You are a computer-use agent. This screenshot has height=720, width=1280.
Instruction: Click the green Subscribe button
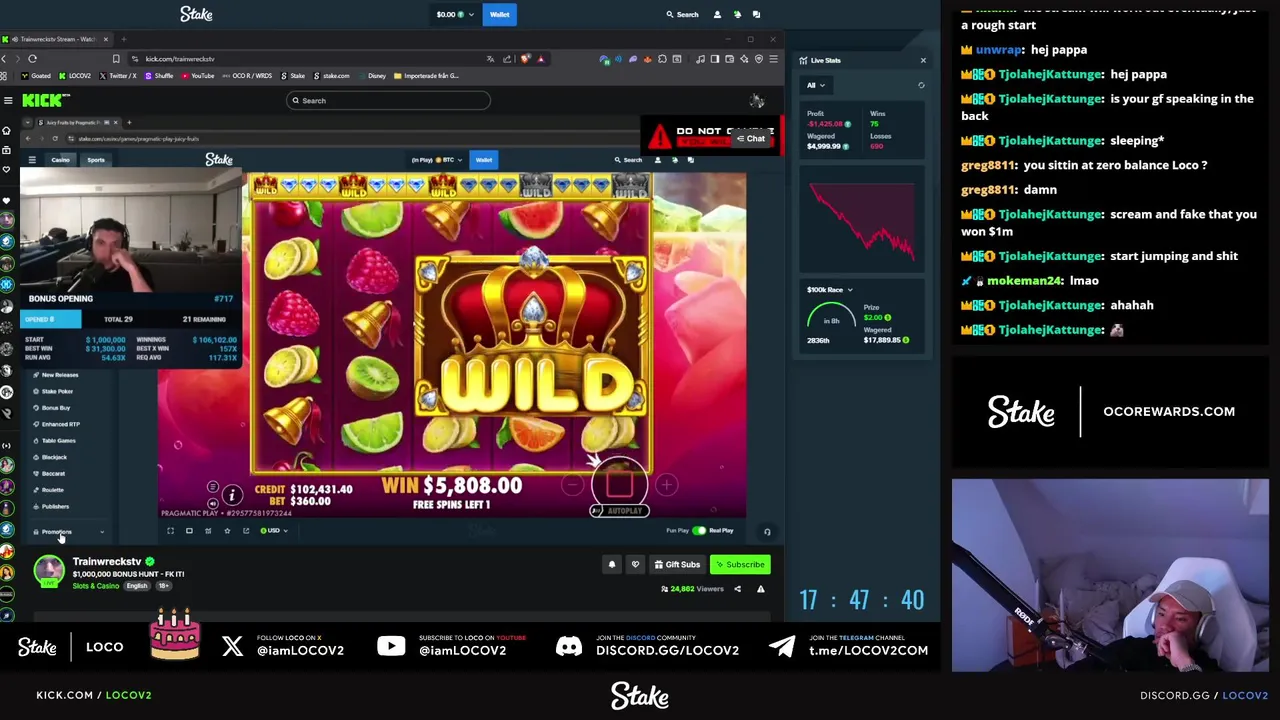[x=740, y=565]
